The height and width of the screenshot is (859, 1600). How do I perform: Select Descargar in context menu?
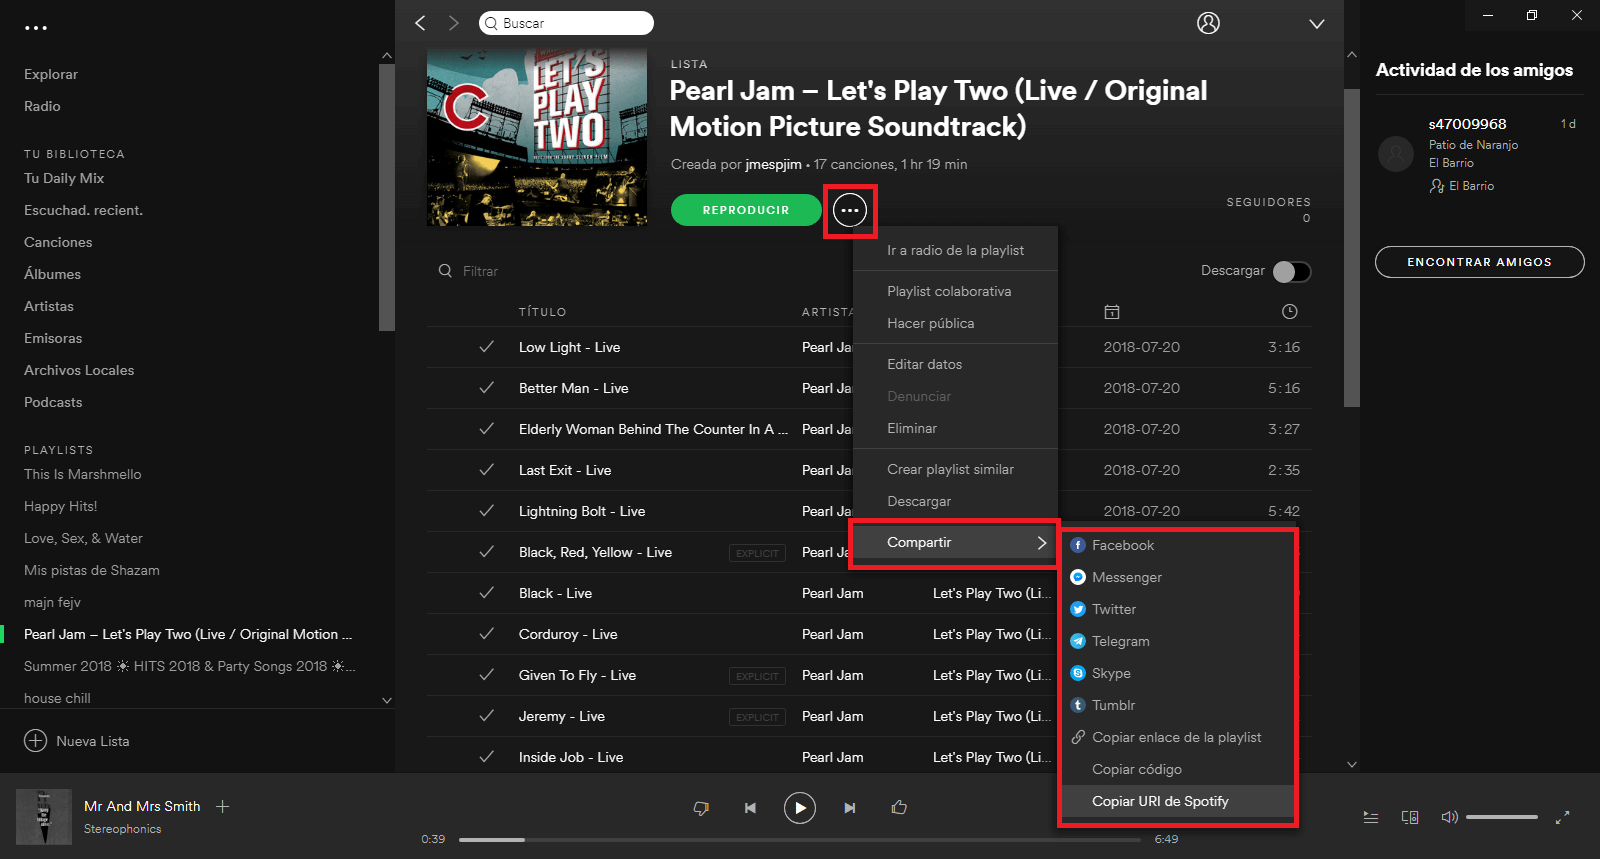[x=955, y=501]
